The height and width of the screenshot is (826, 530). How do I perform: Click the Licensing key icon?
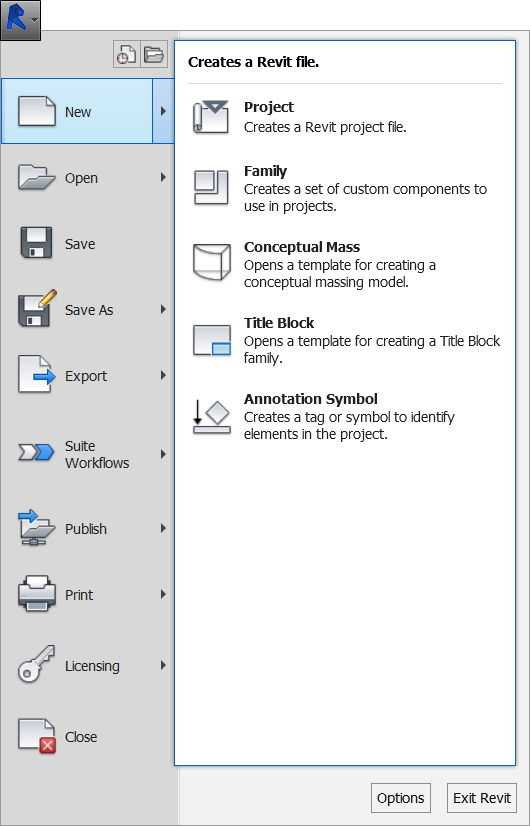[x=36, y=664]
